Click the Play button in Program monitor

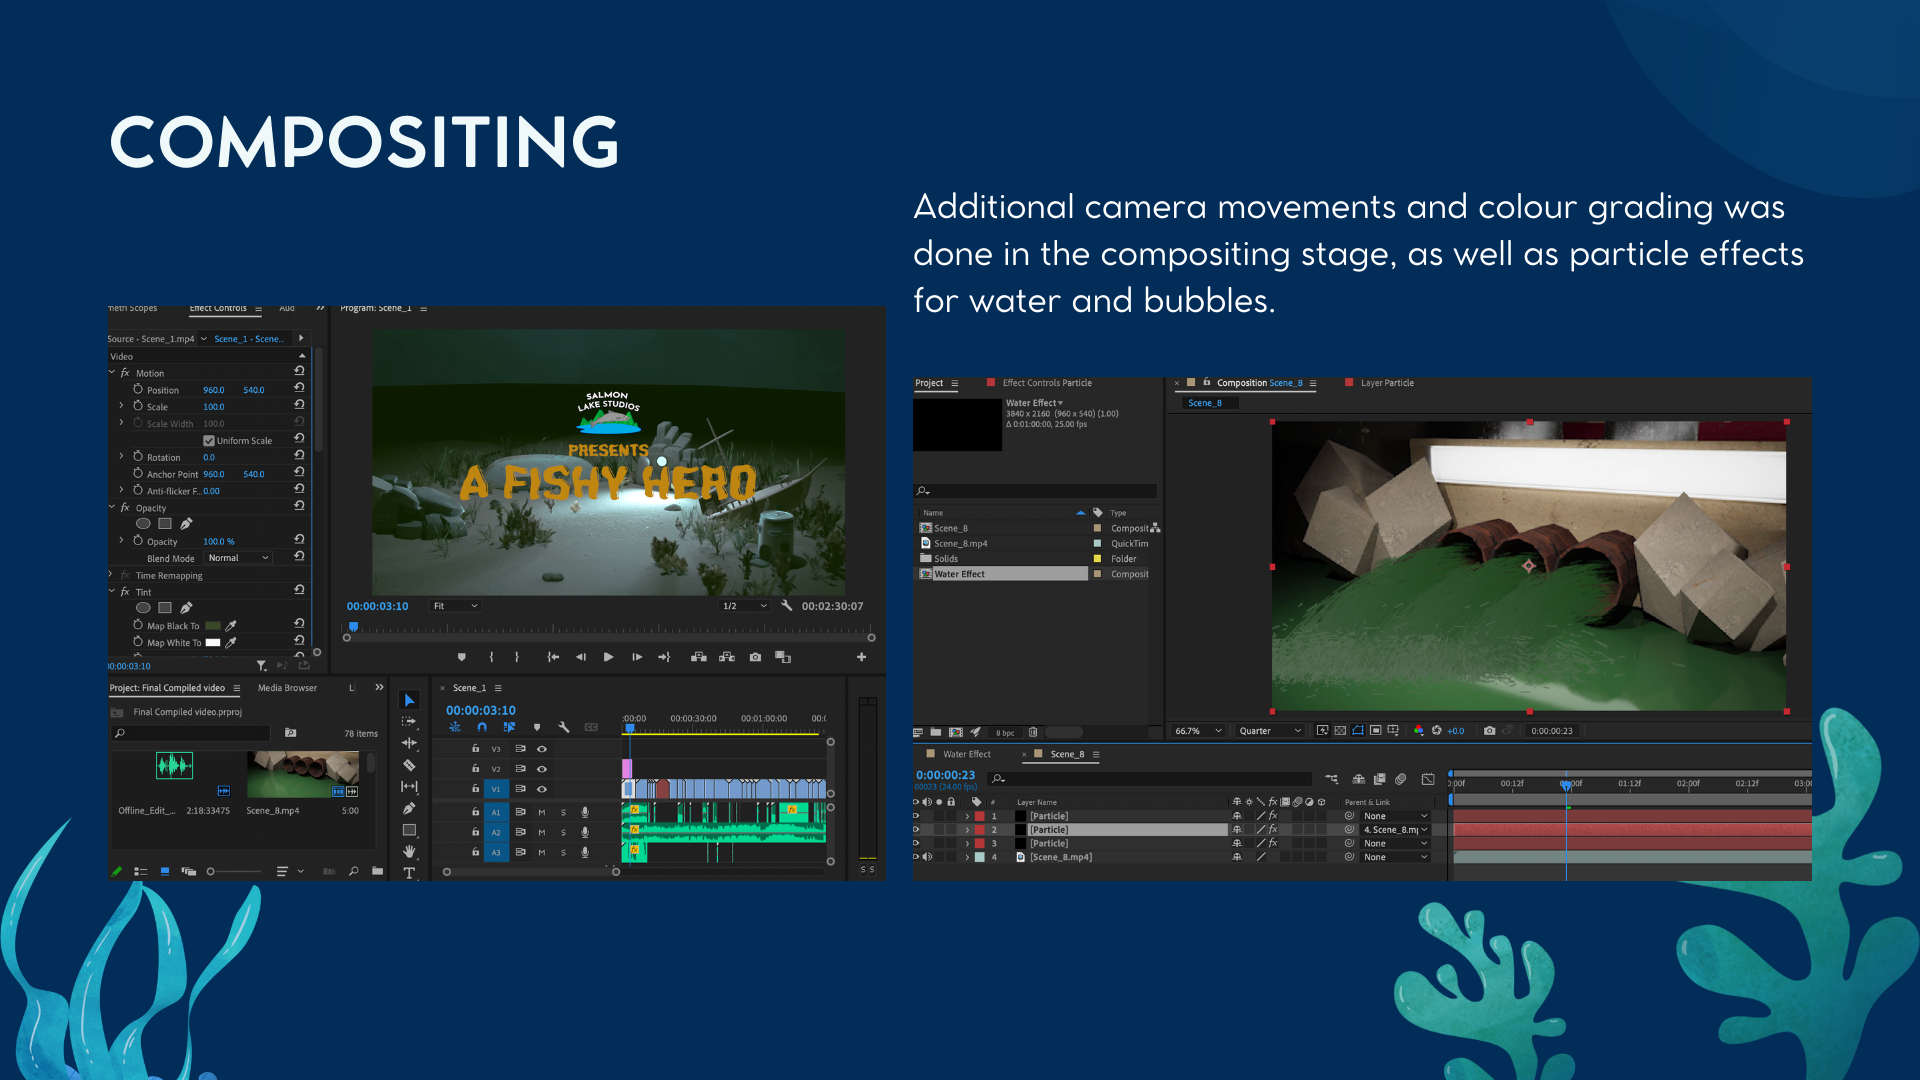[608, 657]
